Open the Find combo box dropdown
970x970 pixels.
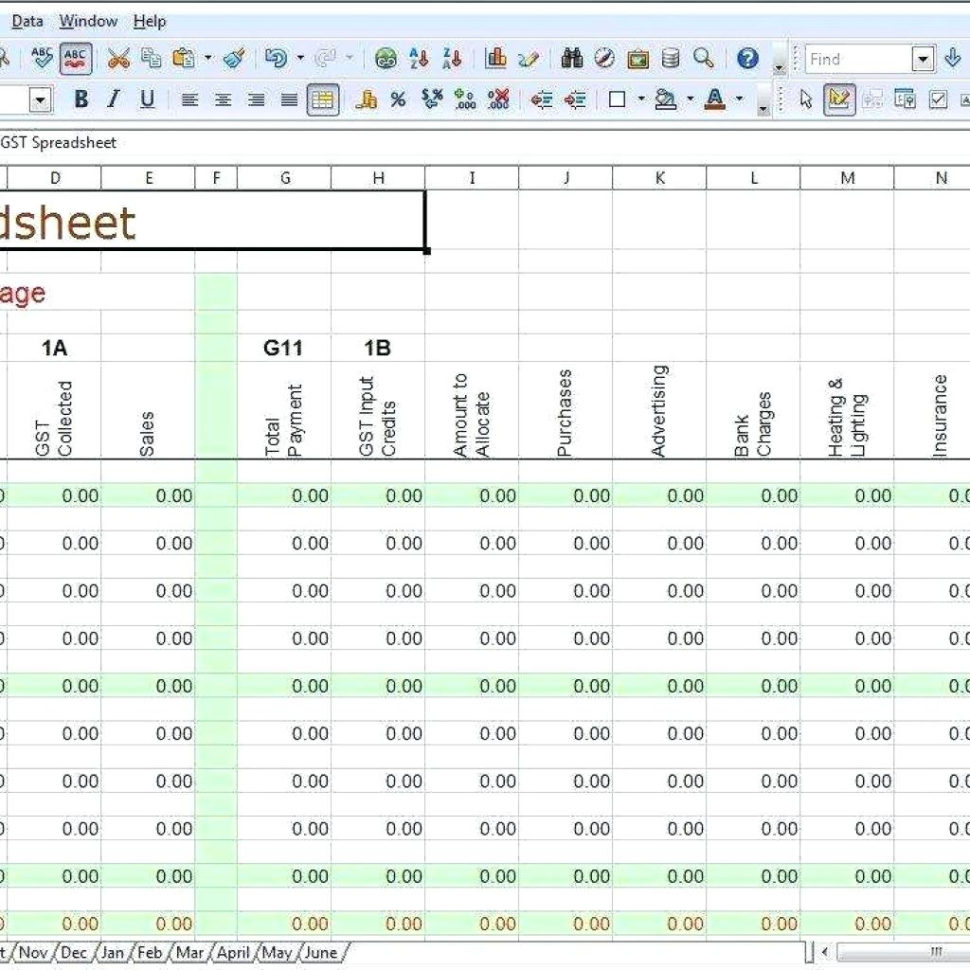pos(922,58)
